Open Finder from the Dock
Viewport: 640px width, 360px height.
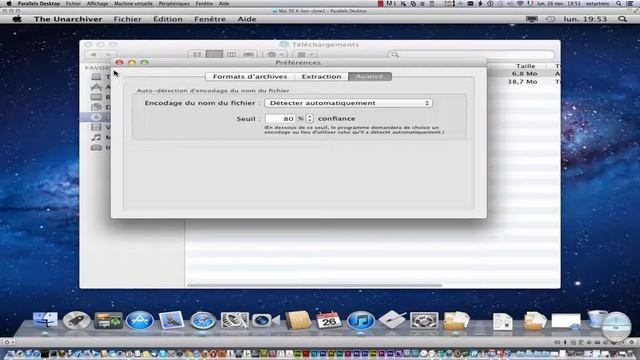(45, 320)
